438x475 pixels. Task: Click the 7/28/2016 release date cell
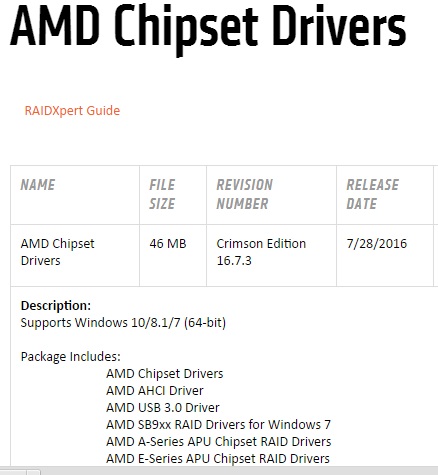coord(377,244)
